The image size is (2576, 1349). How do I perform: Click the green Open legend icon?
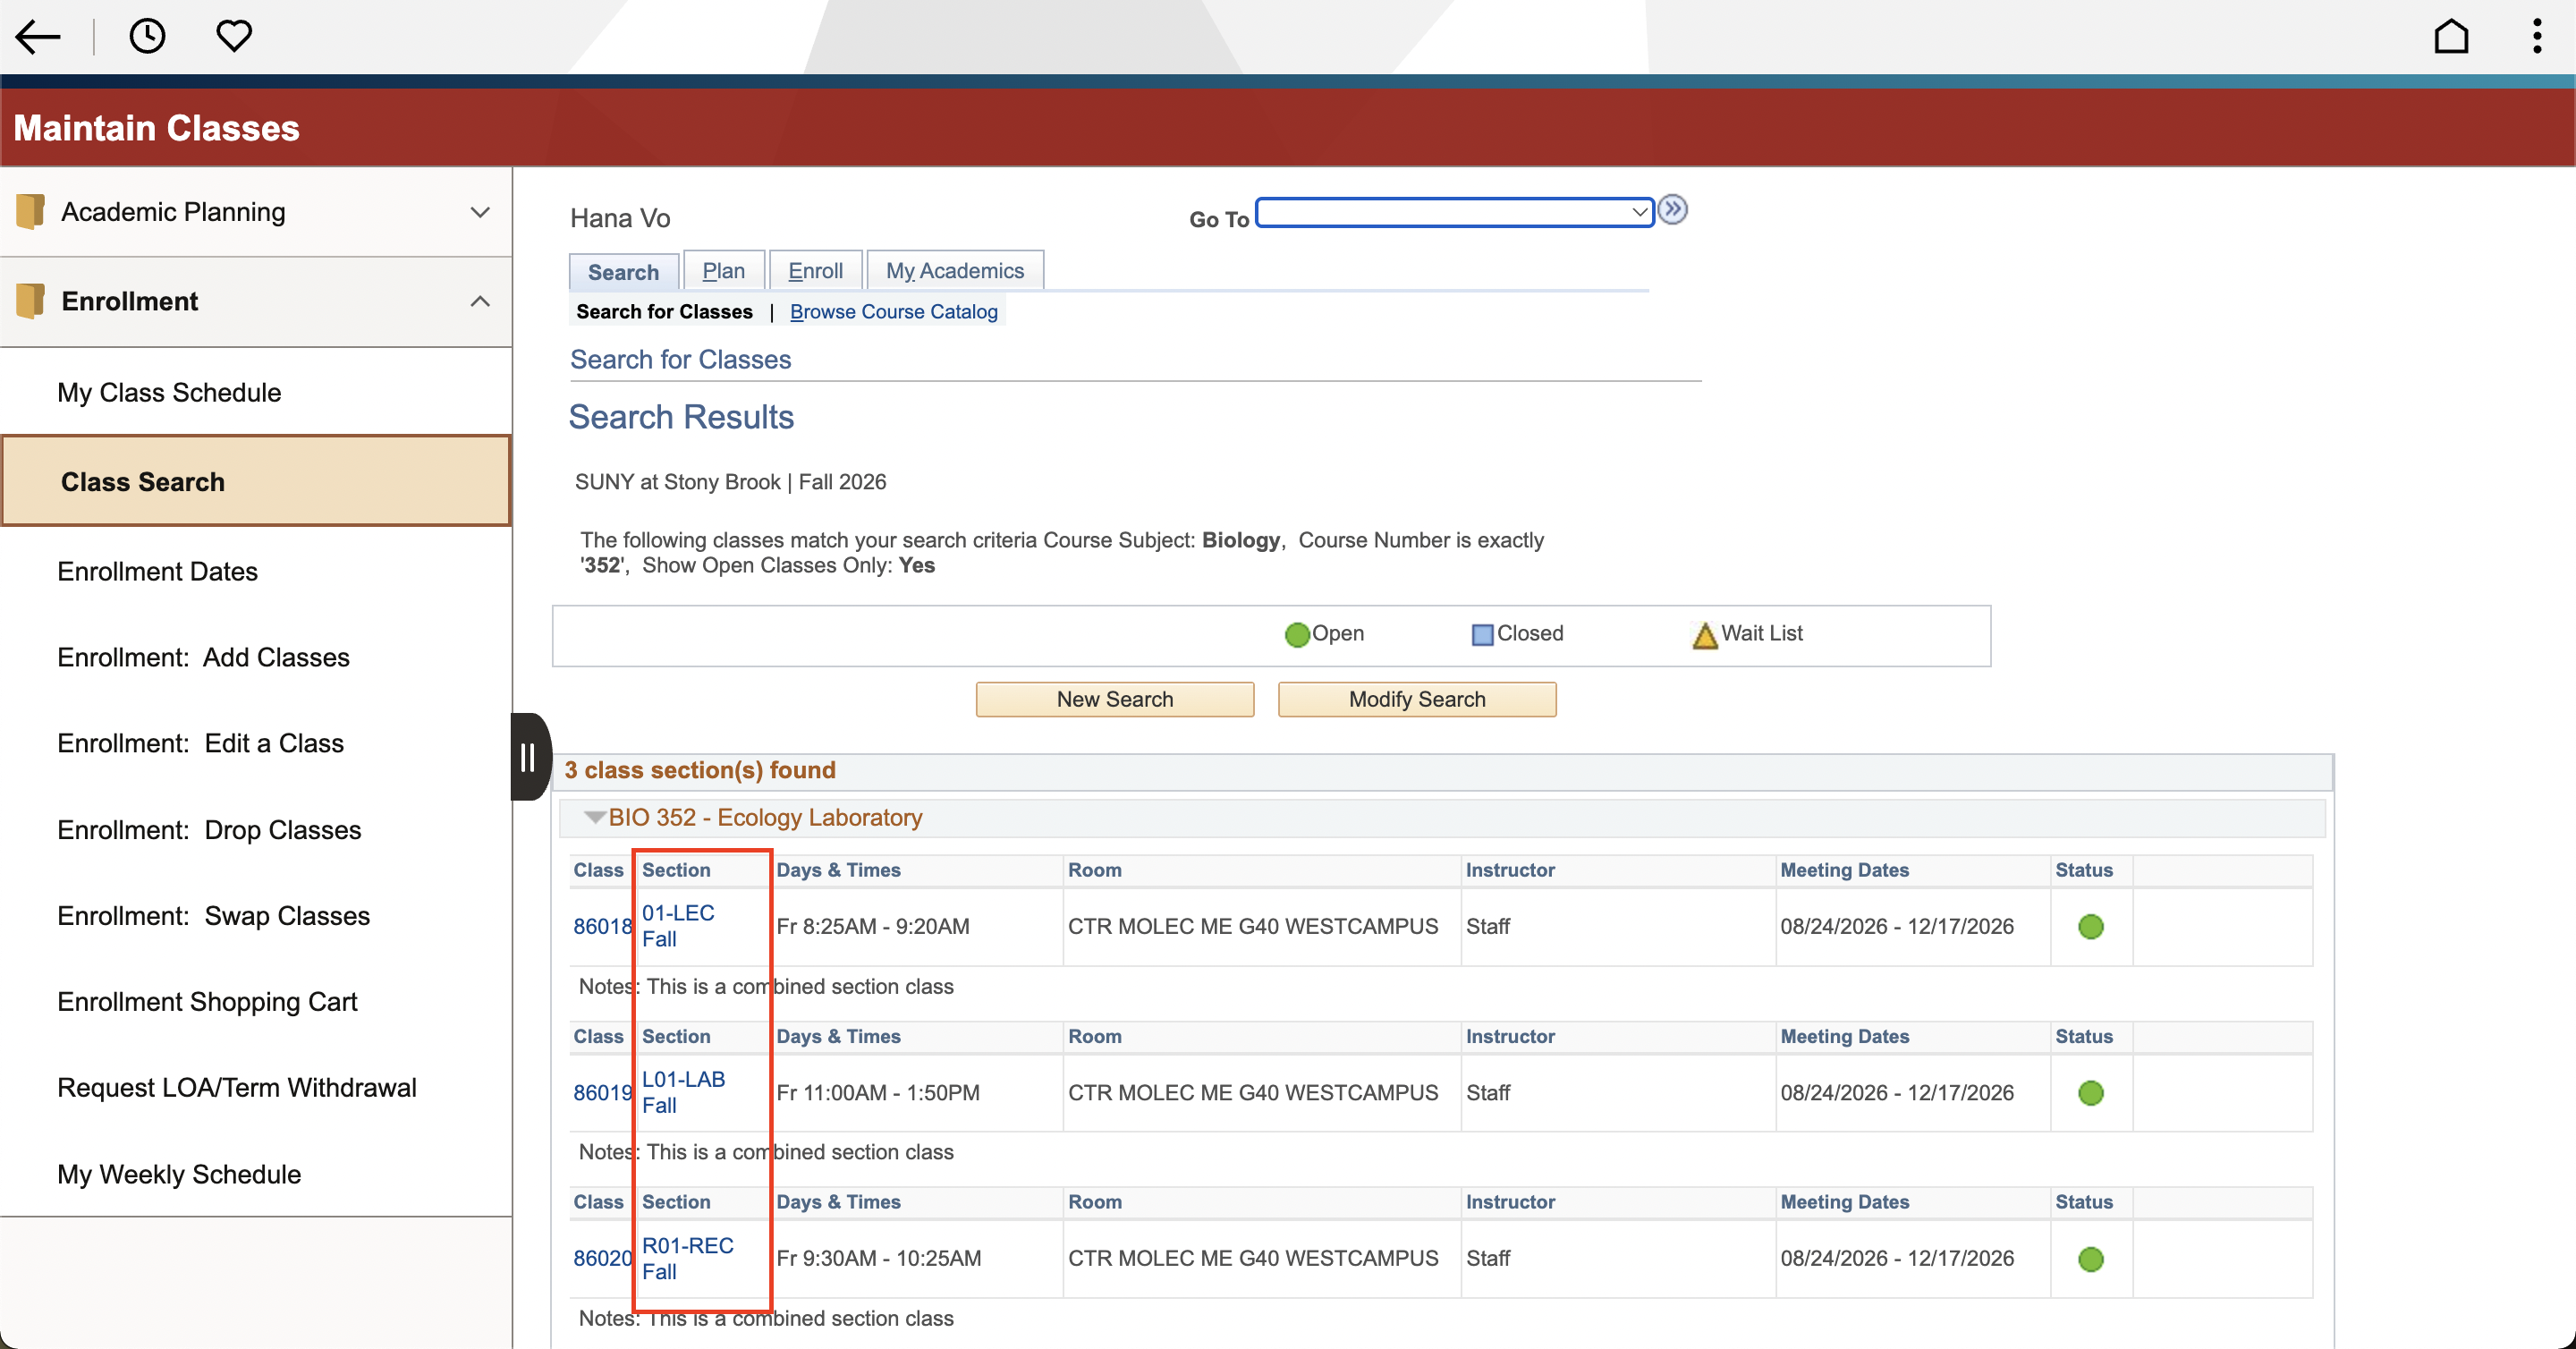(x=1297, y=635)
